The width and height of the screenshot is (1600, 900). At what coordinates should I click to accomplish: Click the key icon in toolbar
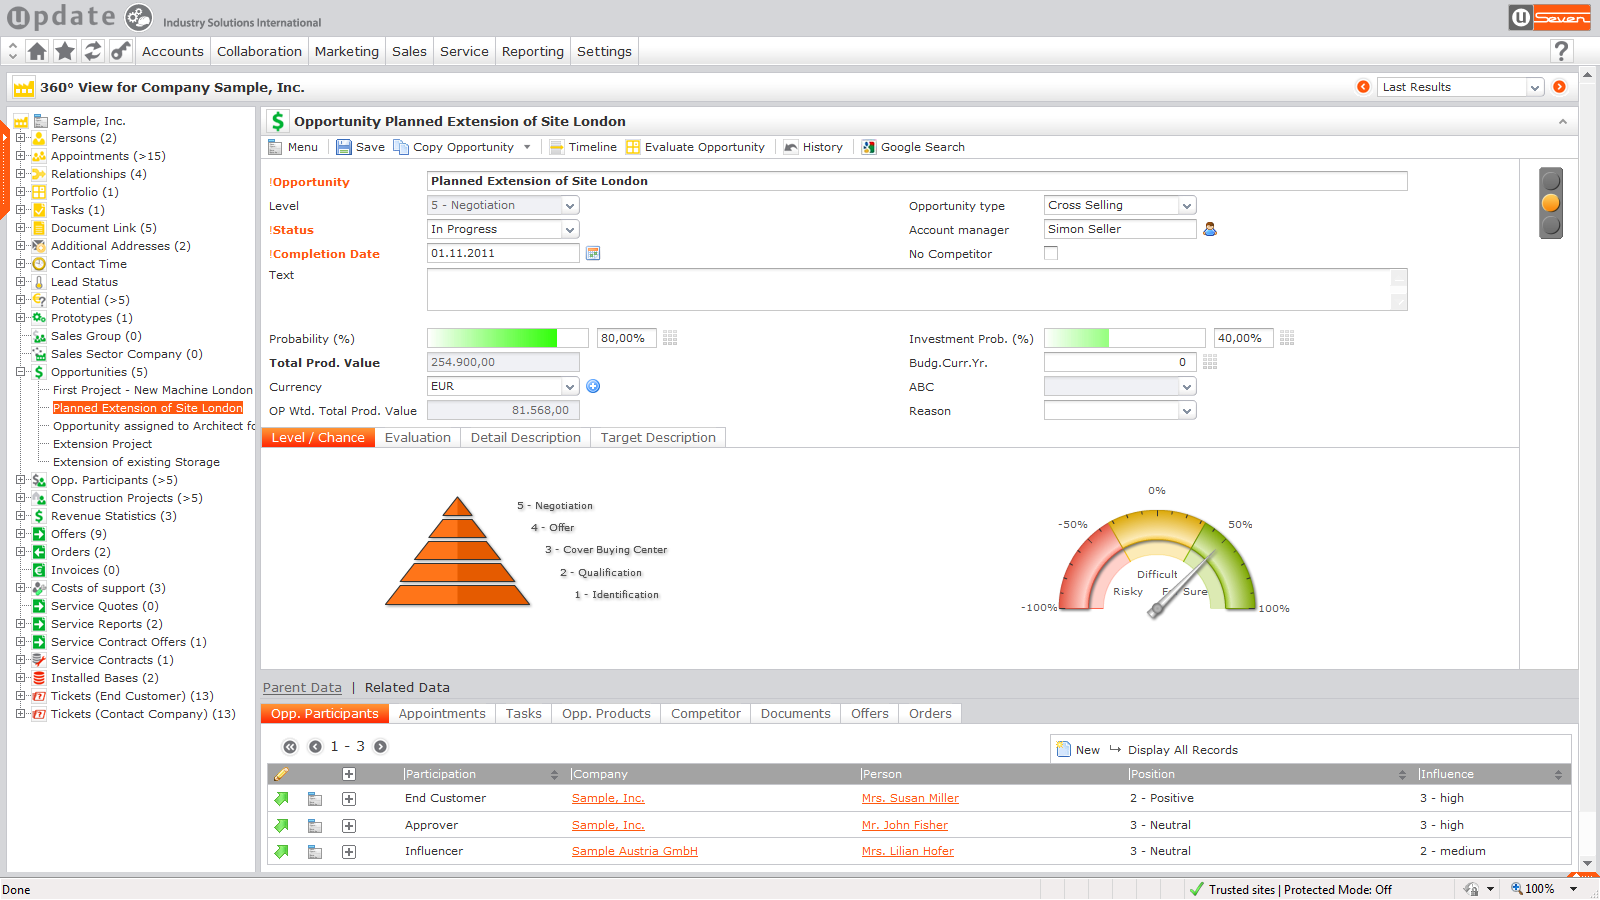point(121,51)
